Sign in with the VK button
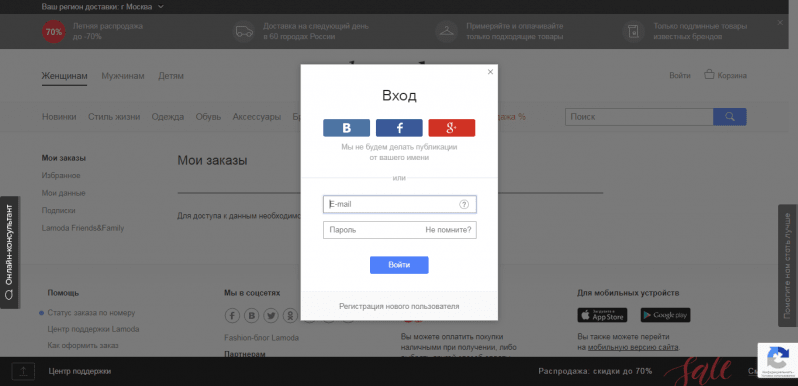This screenshot has height=386, width=798. [346, 128]
